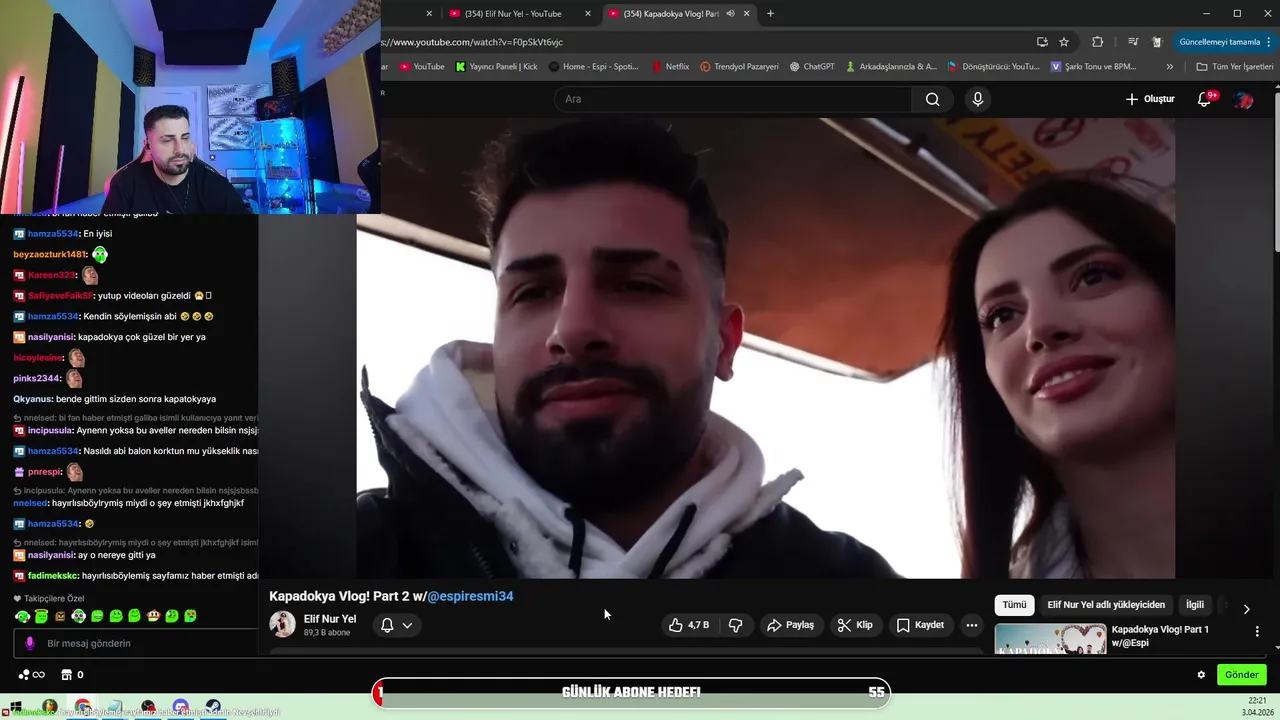Open Kapadokya Vlog Part 1 thumbnail

[1050, 639]
